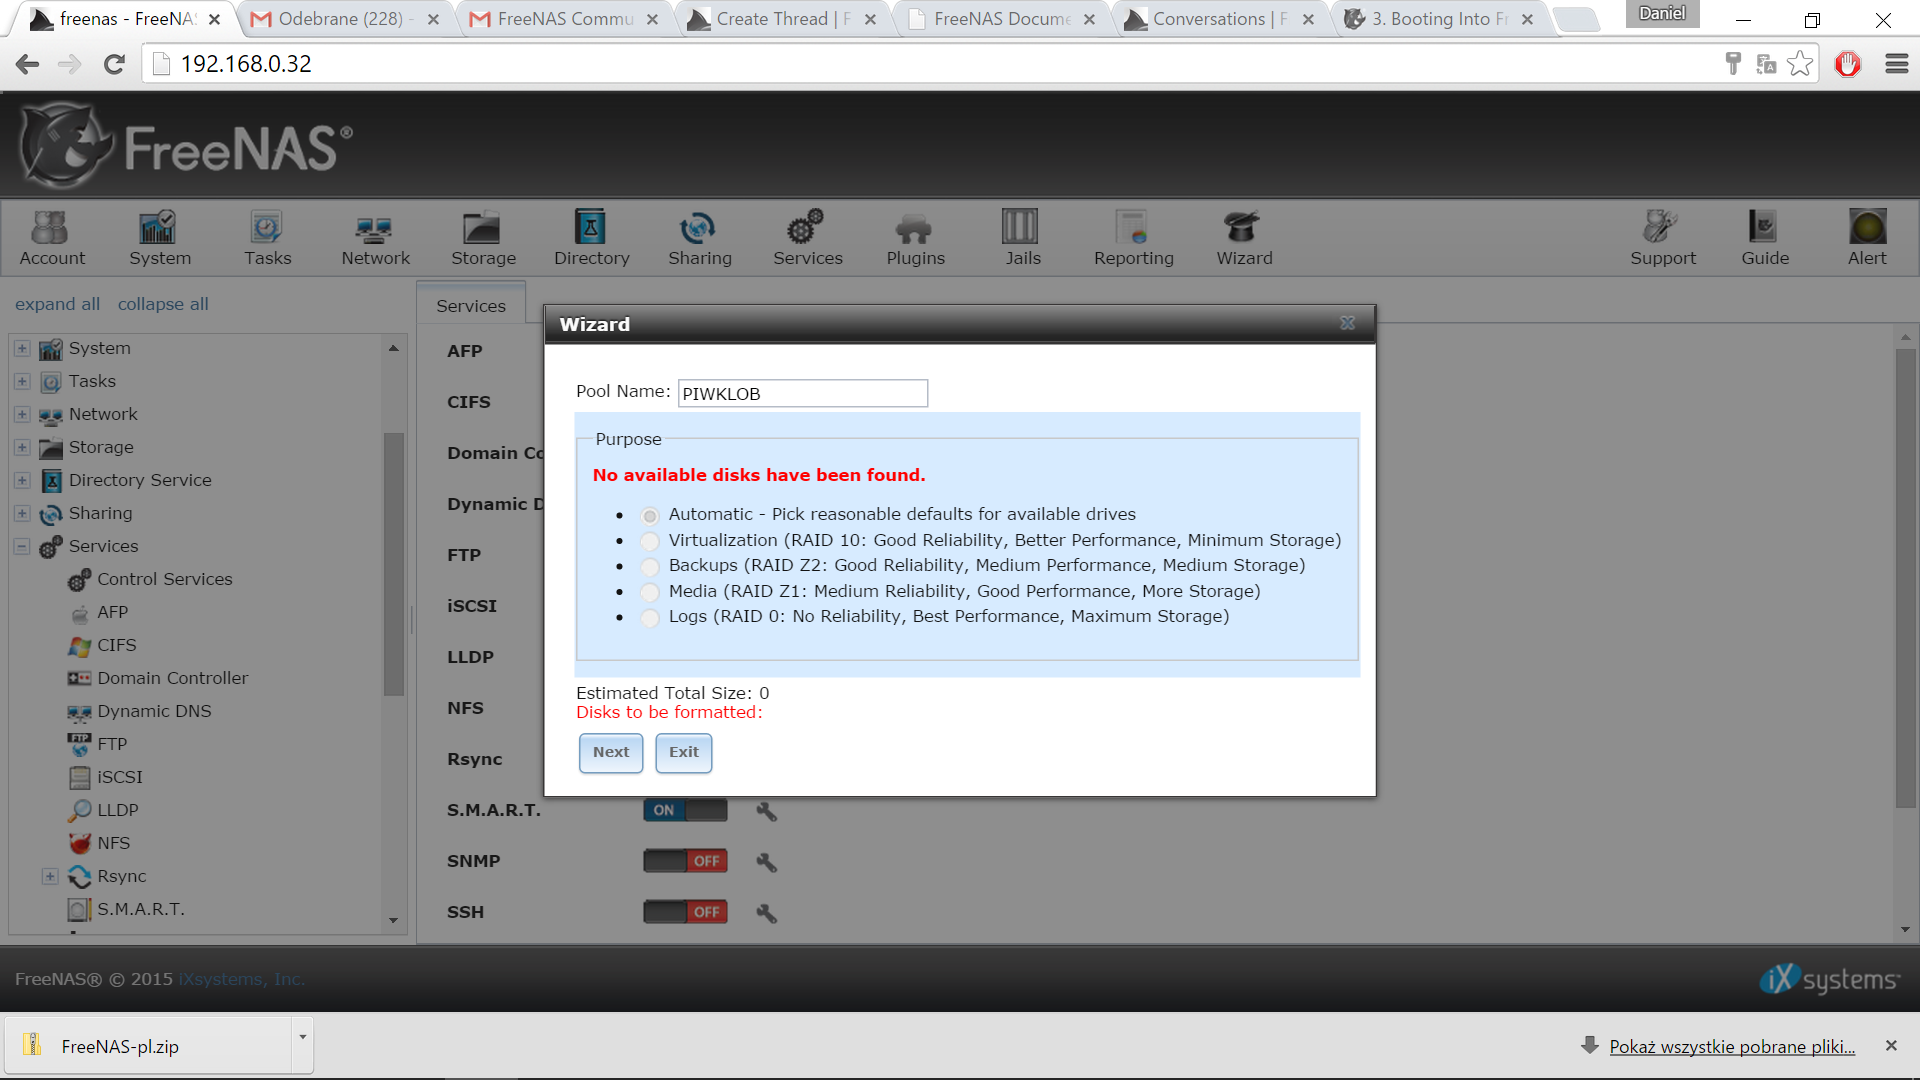
Task: Switch to the Conversations browser tab
Action: [1222, 19]
